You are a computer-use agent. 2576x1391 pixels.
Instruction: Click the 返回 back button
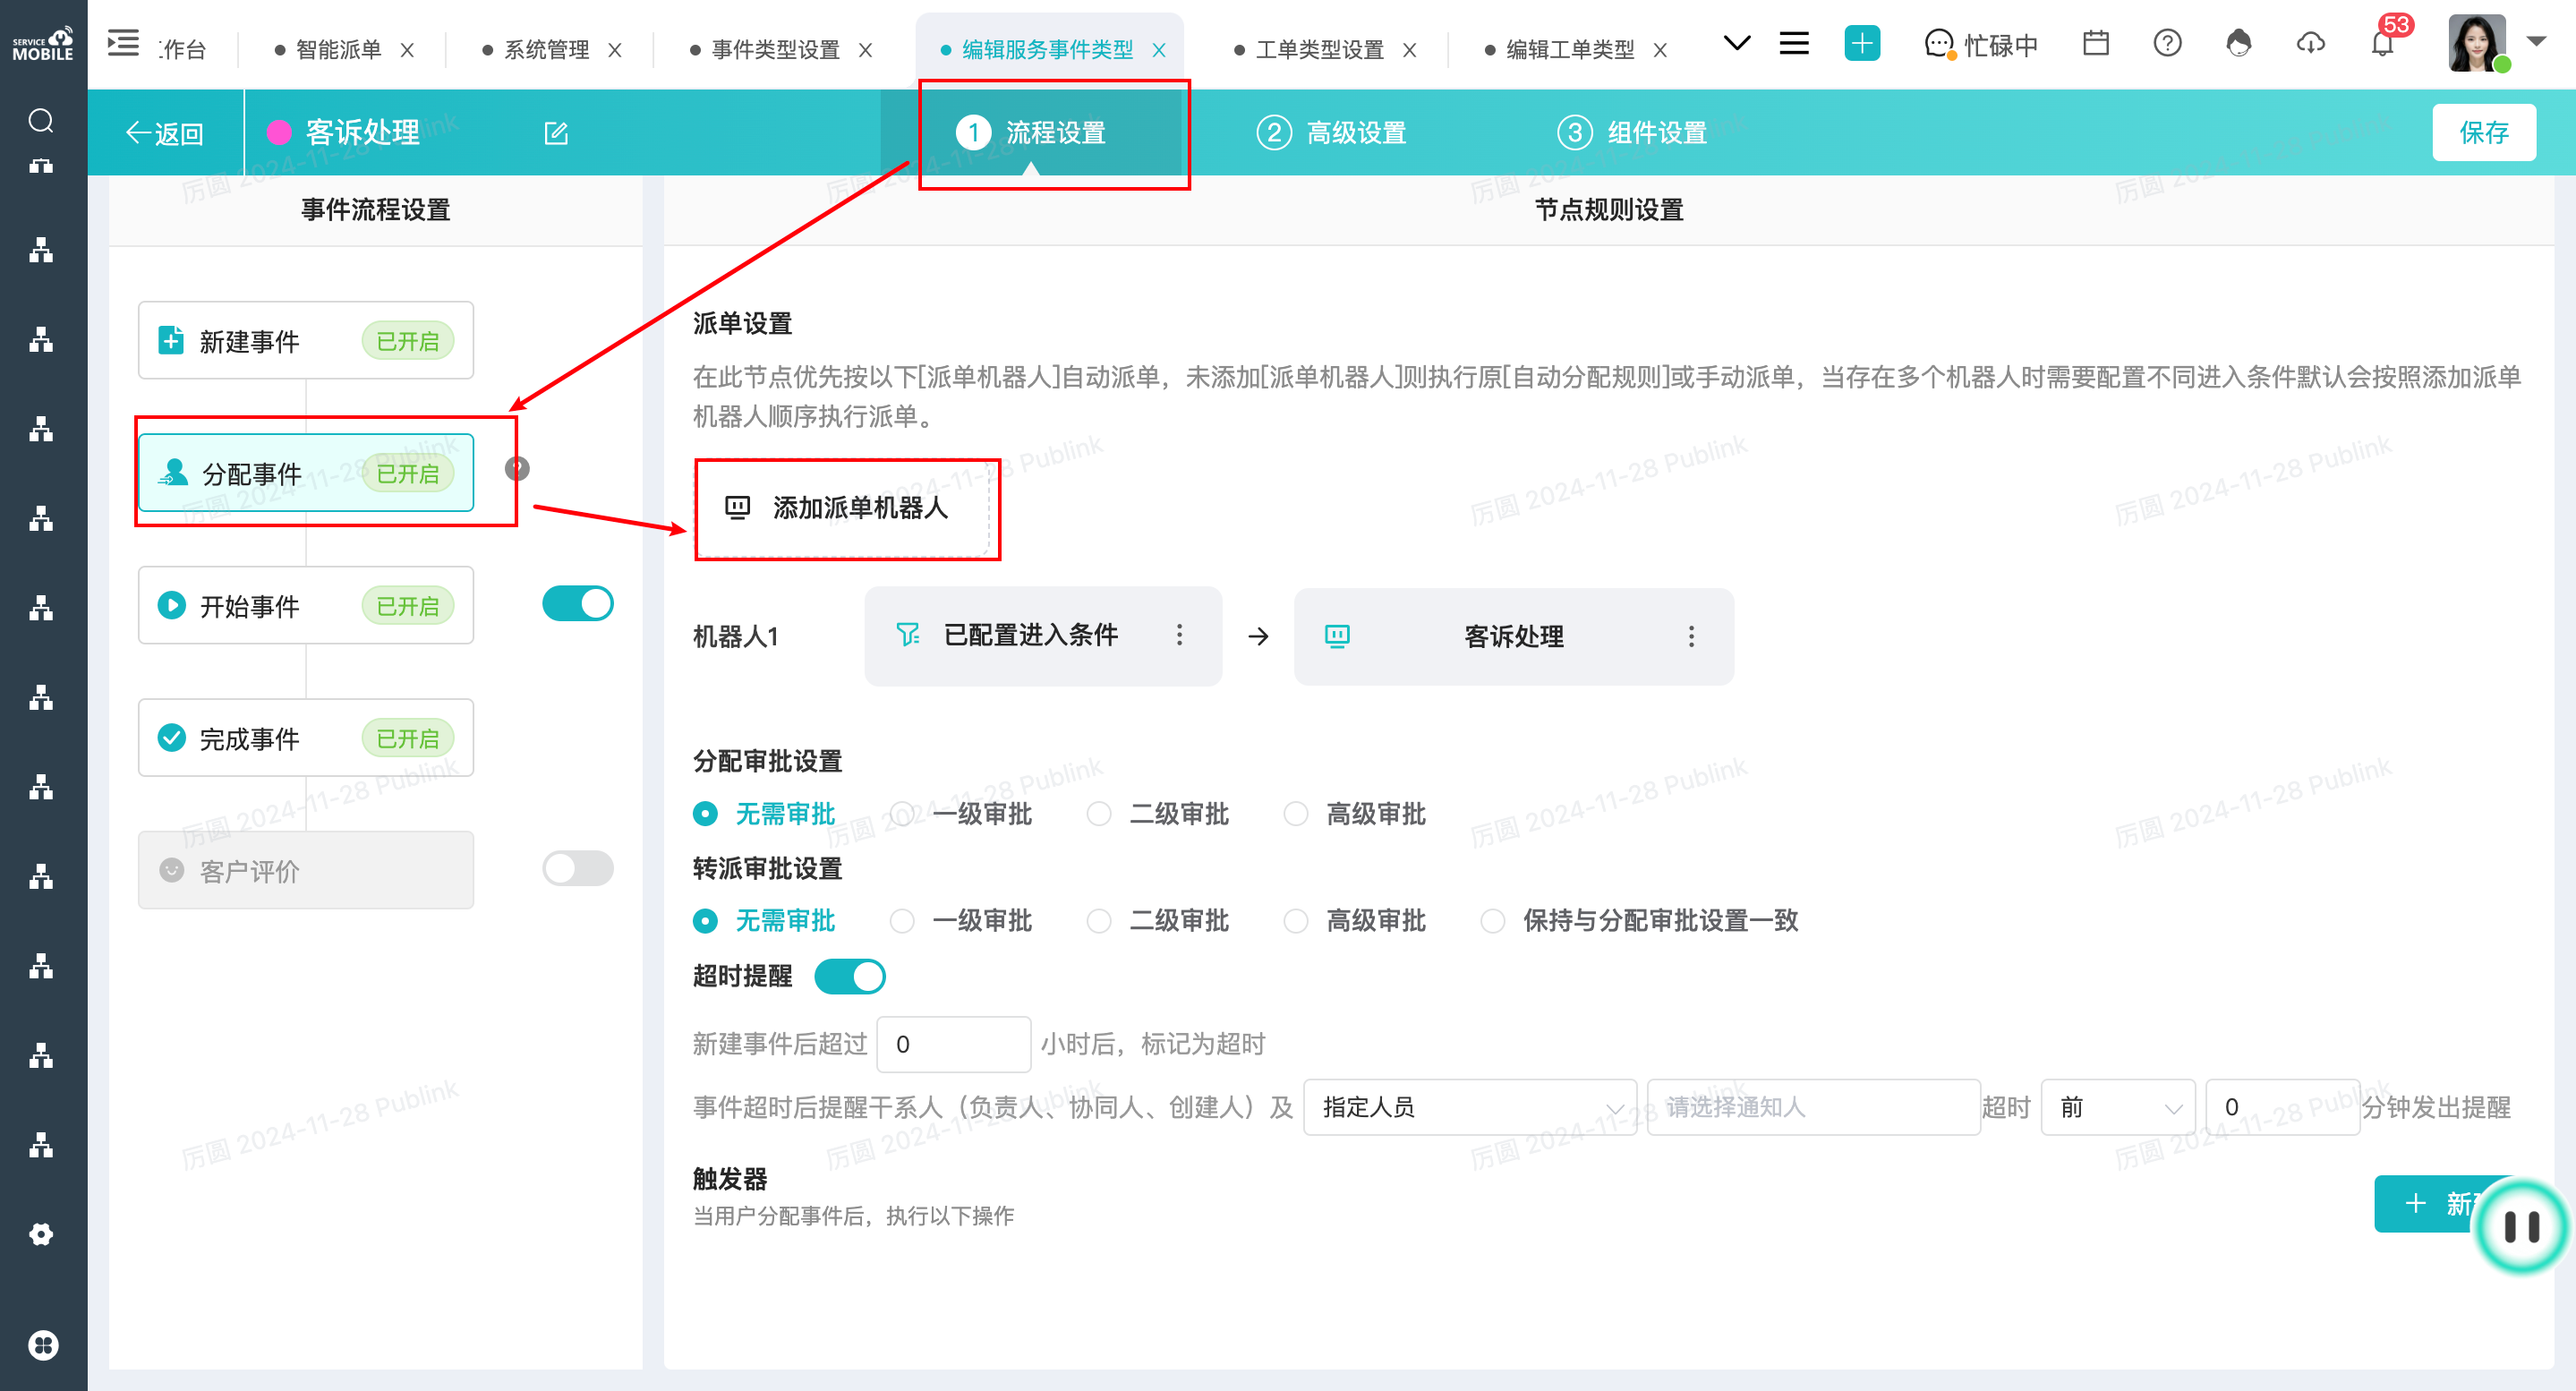pos(165,133)
